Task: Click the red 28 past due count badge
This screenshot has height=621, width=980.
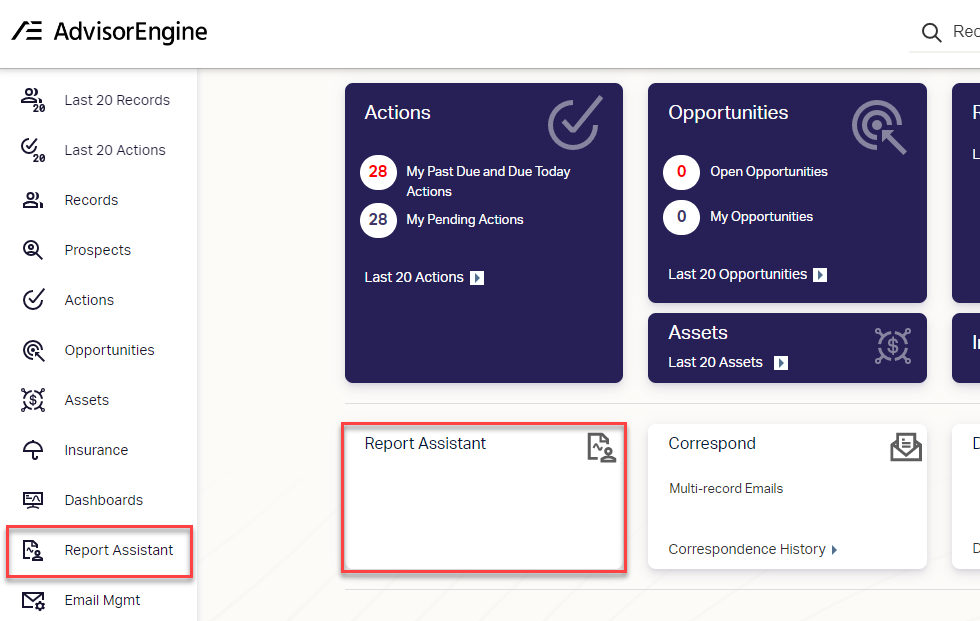Action: (x=378, y=172)
